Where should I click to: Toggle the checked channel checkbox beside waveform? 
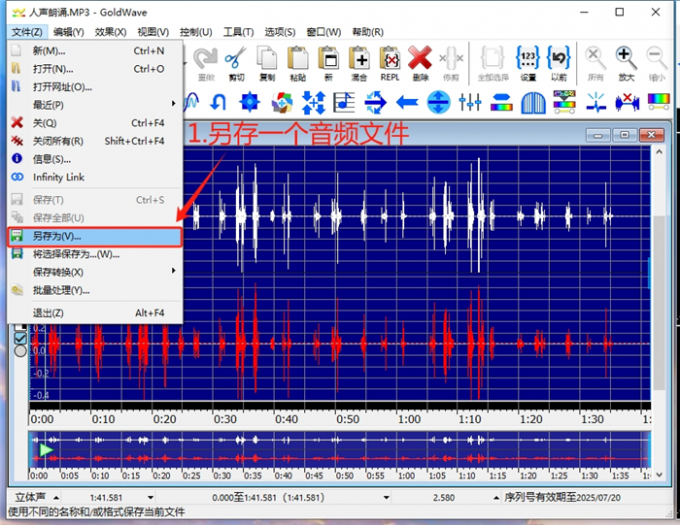pyautogui.click(x=20, y=338)
